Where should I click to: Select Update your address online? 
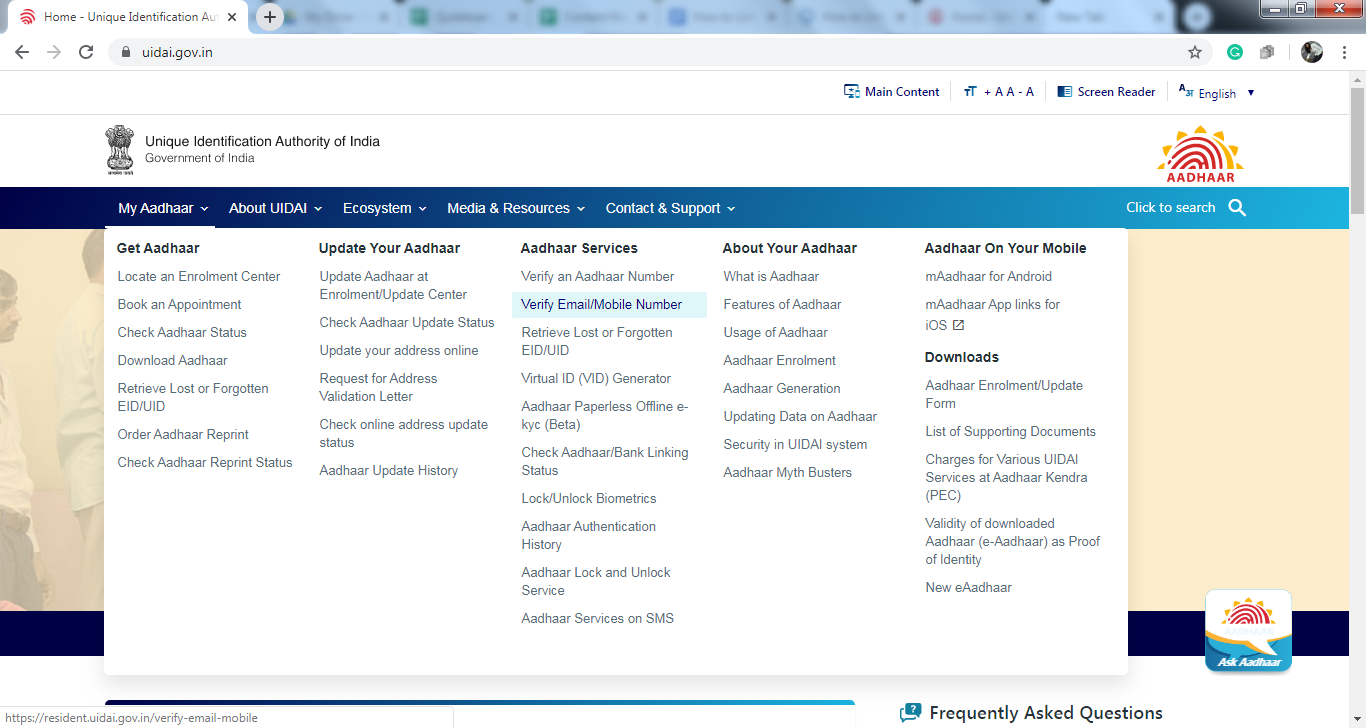coord(399,351)
